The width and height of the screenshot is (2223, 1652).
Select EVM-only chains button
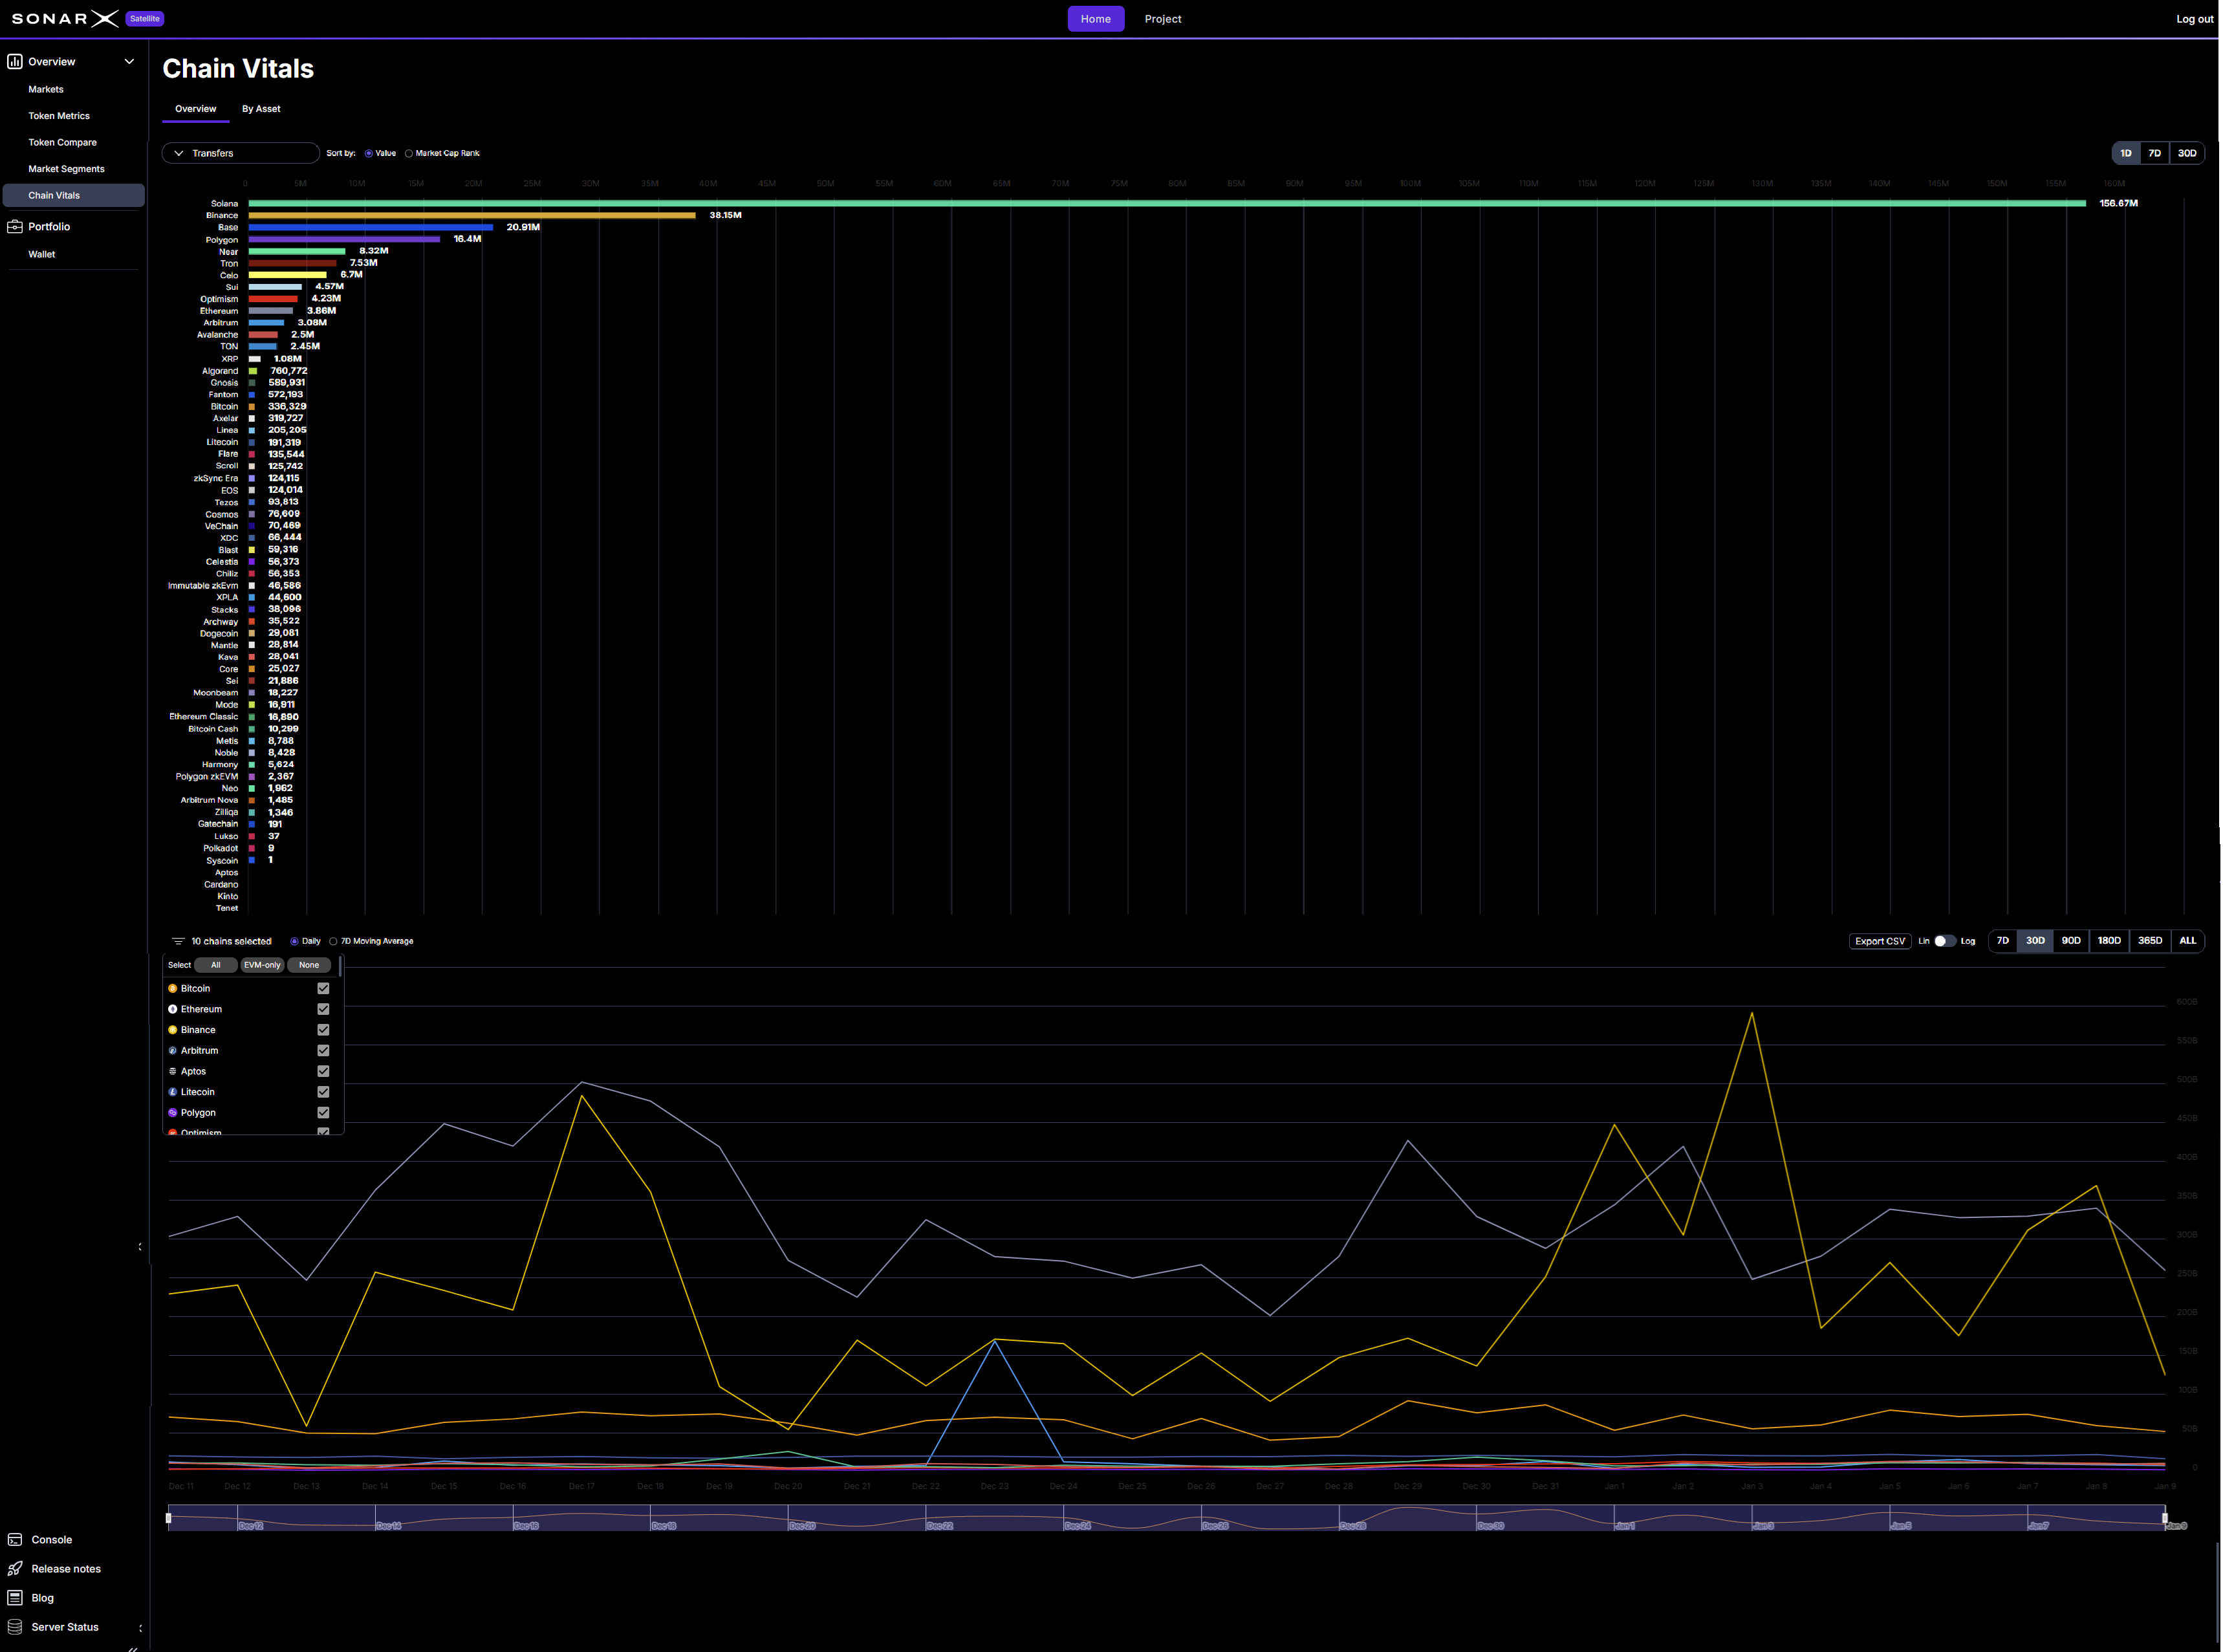(x=262, y=965)
